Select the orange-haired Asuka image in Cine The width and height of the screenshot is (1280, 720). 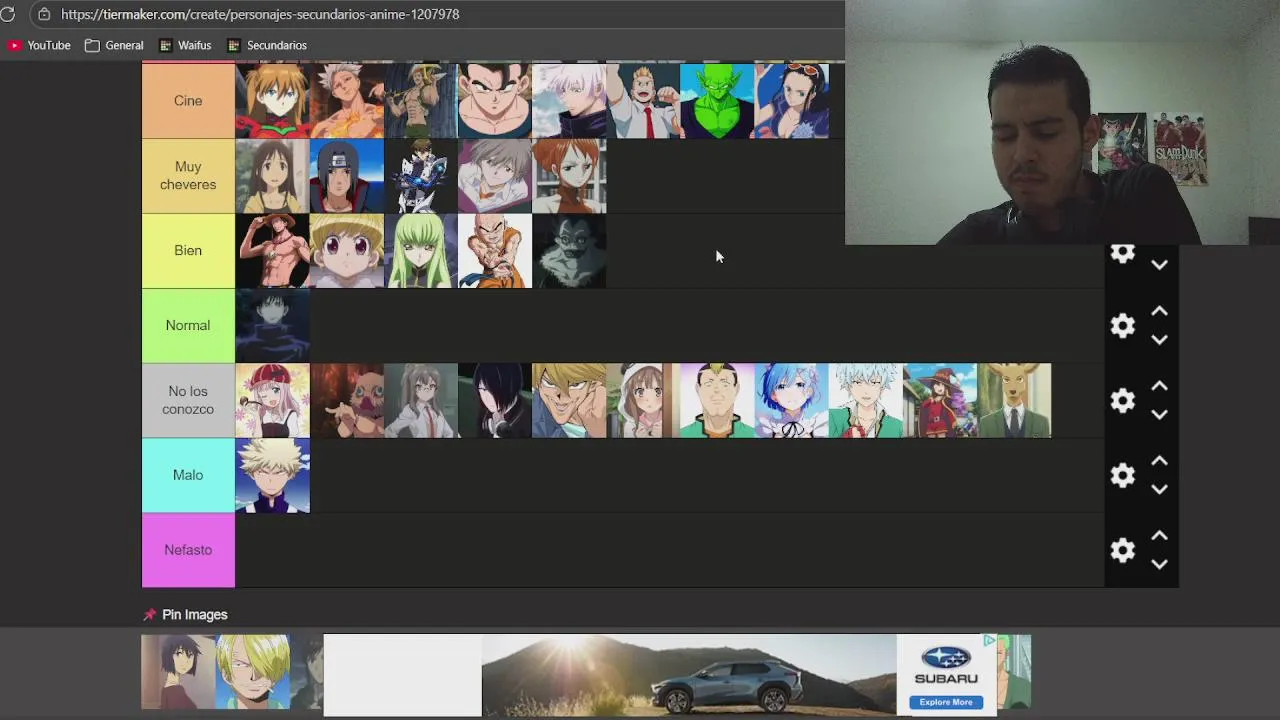pos(272,101)
